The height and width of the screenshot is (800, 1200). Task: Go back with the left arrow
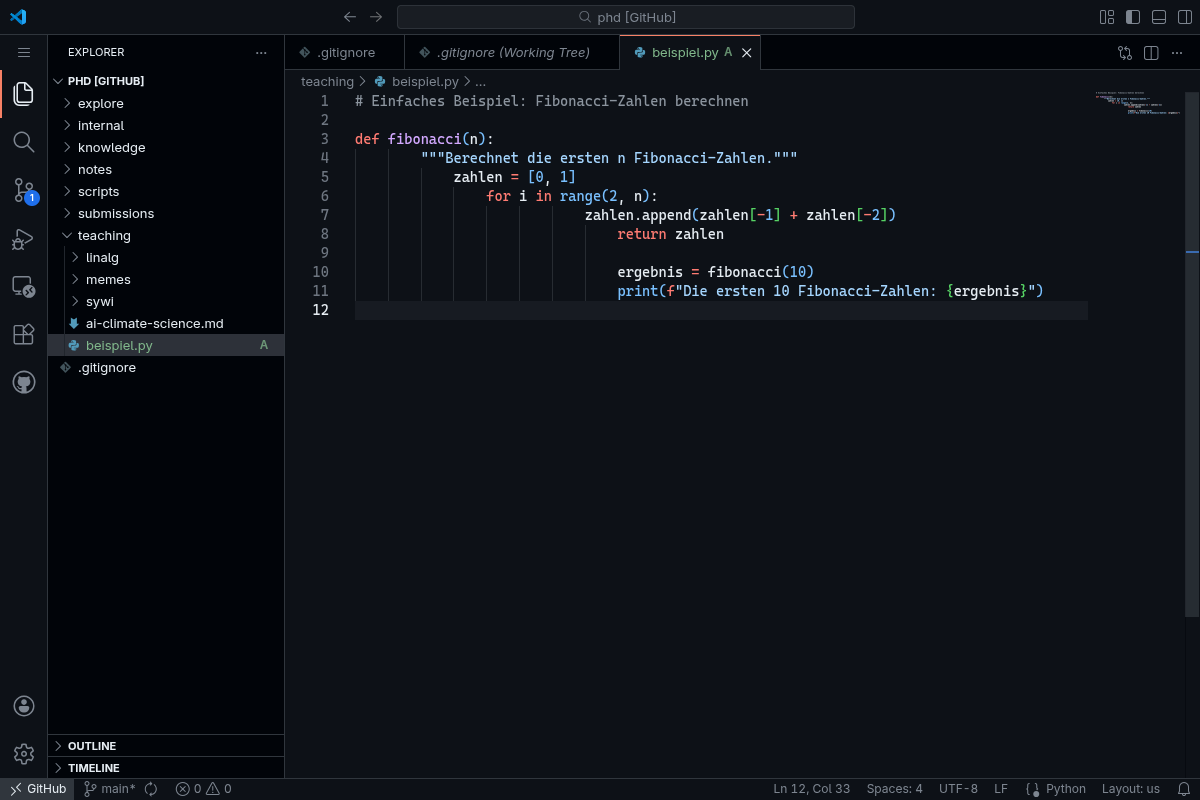tap(349, 17)
